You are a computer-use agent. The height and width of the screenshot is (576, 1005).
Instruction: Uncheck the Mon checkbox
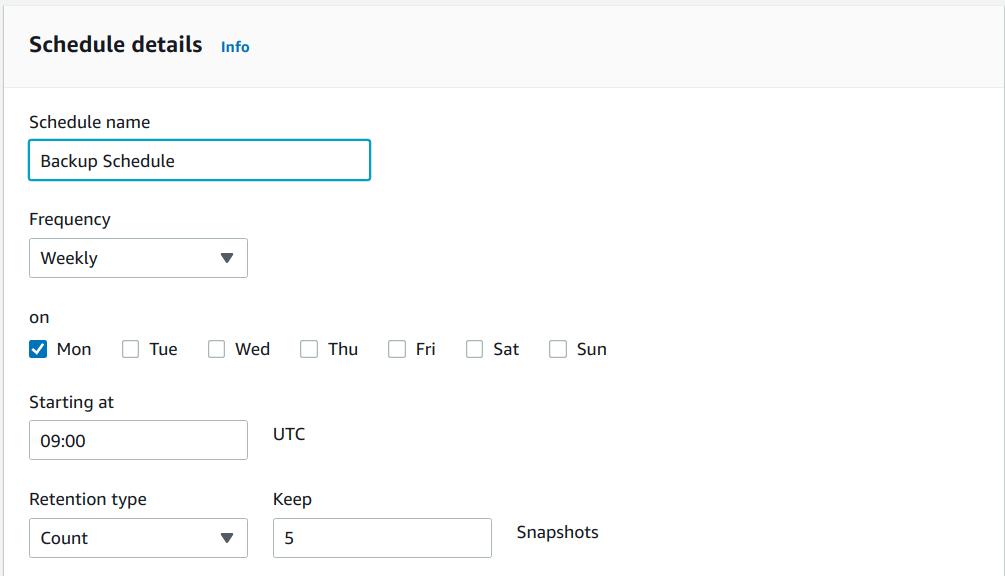pyautogui.click(x=38, y=349)
